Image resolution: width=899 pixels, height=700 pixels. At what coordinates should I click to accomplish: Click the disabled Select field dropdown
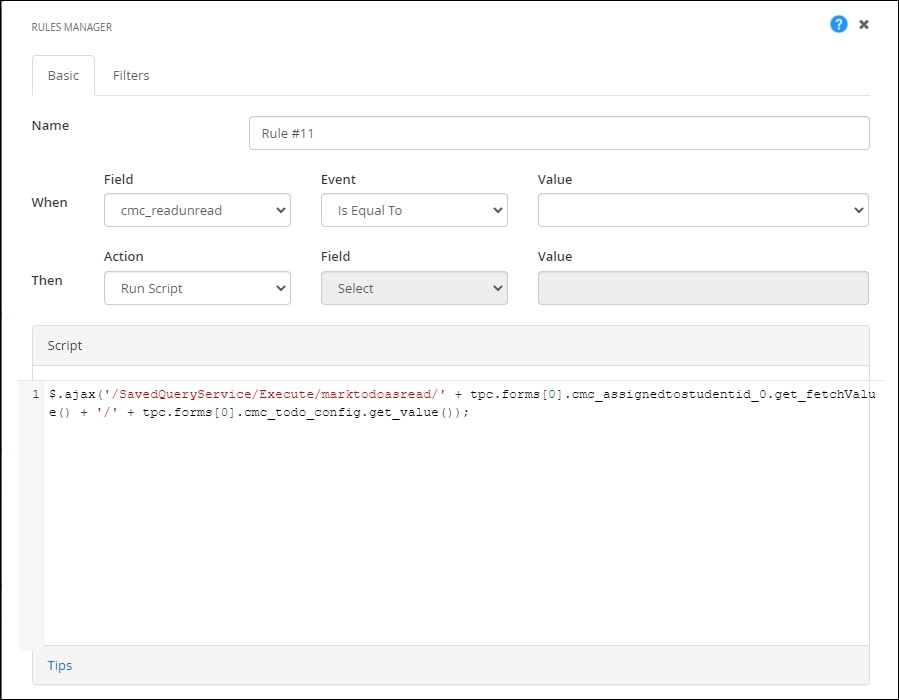[414, 289]
